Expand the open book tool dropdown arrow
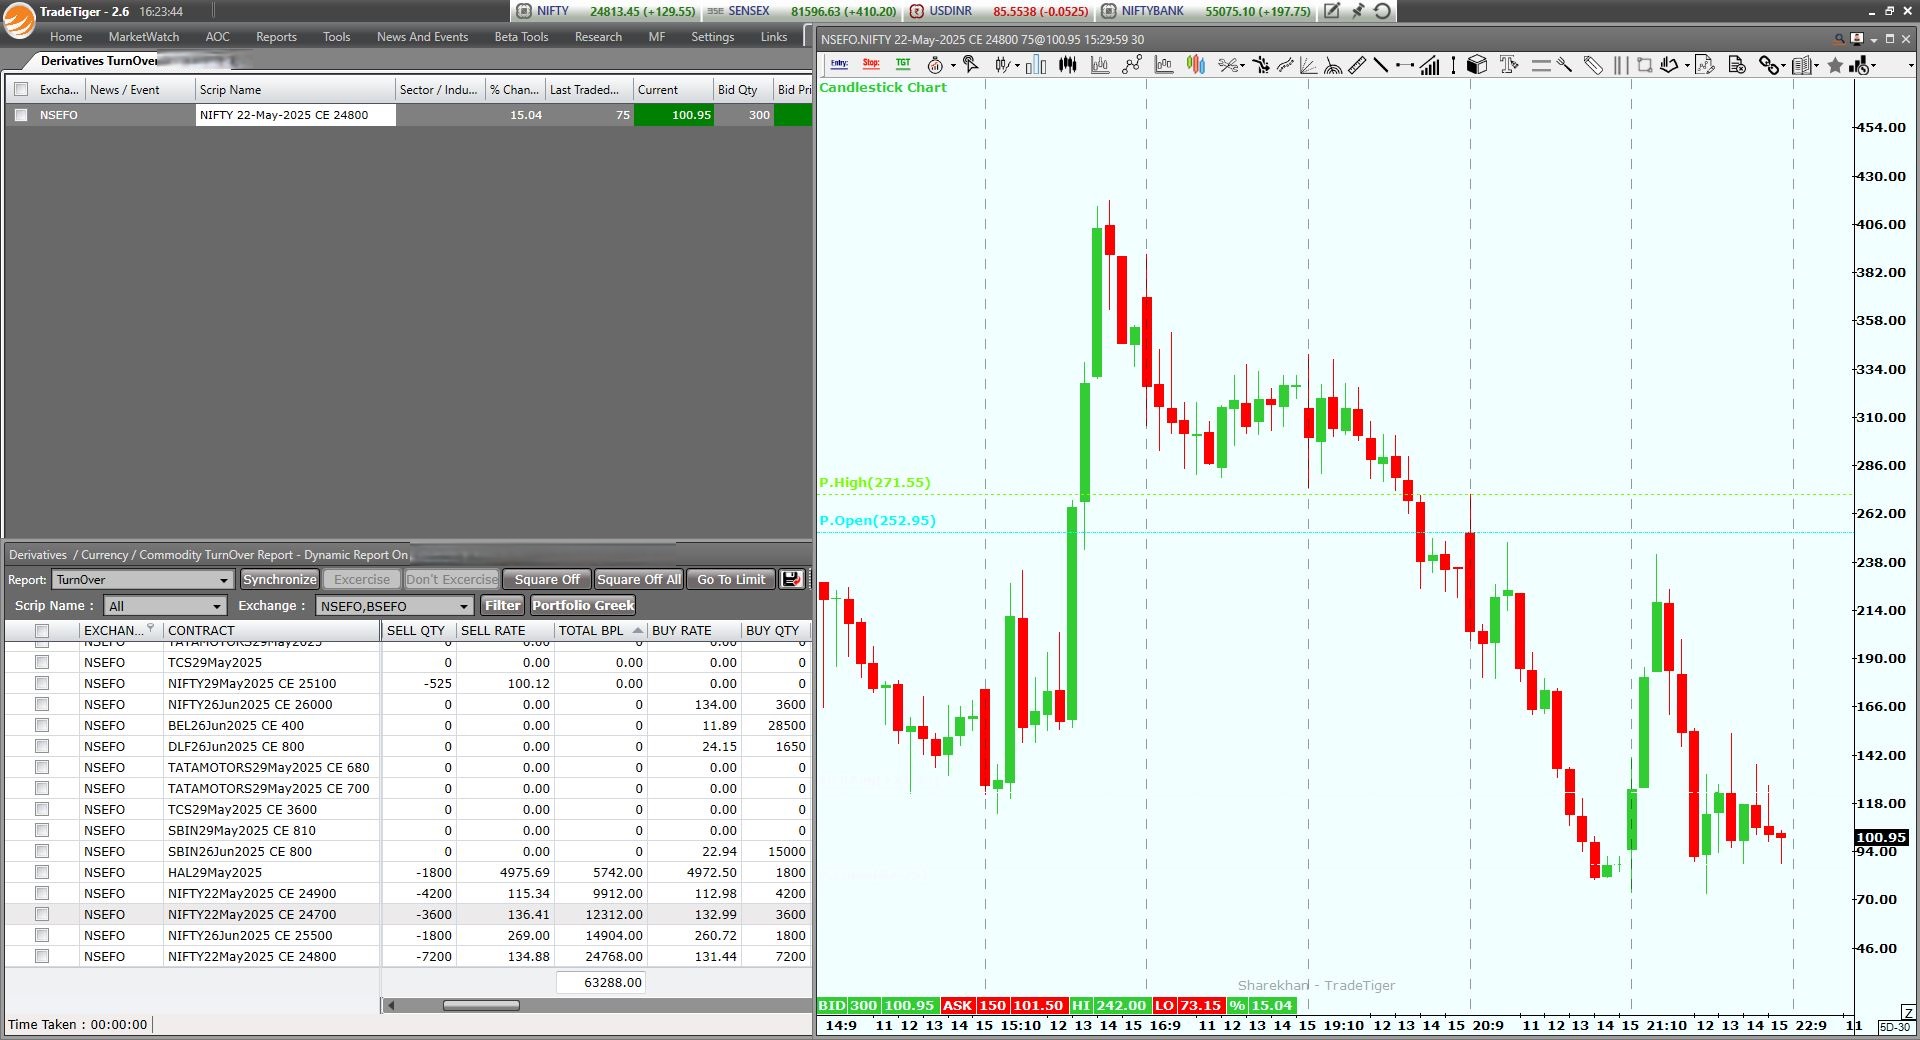Viewport: 1920px width, 1040px height. pyautogui.click(x=1817, y=65)
